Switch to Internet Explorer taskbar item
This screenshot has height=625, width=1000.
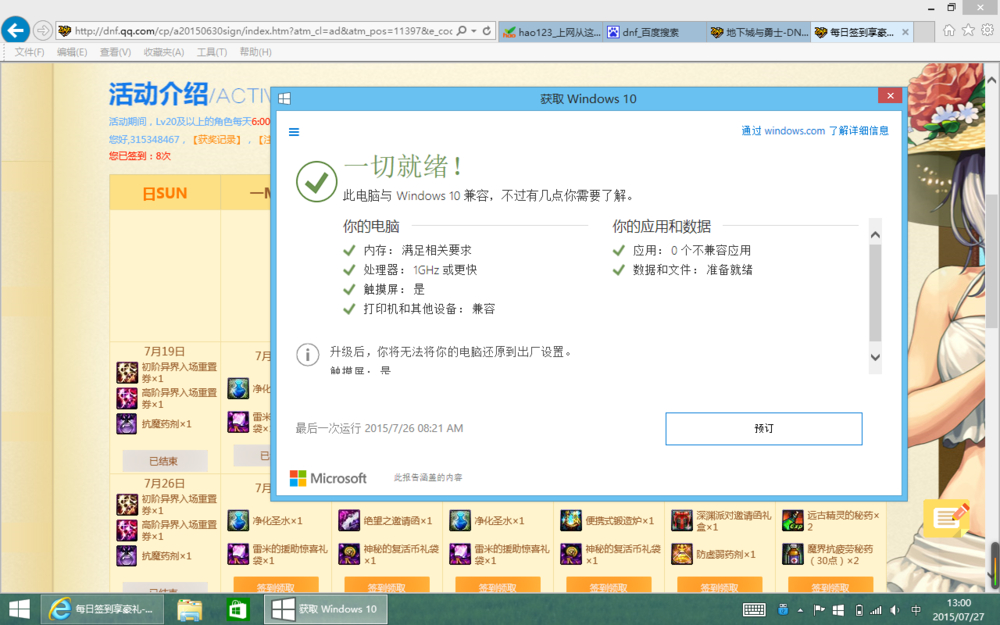click(102, 610)
